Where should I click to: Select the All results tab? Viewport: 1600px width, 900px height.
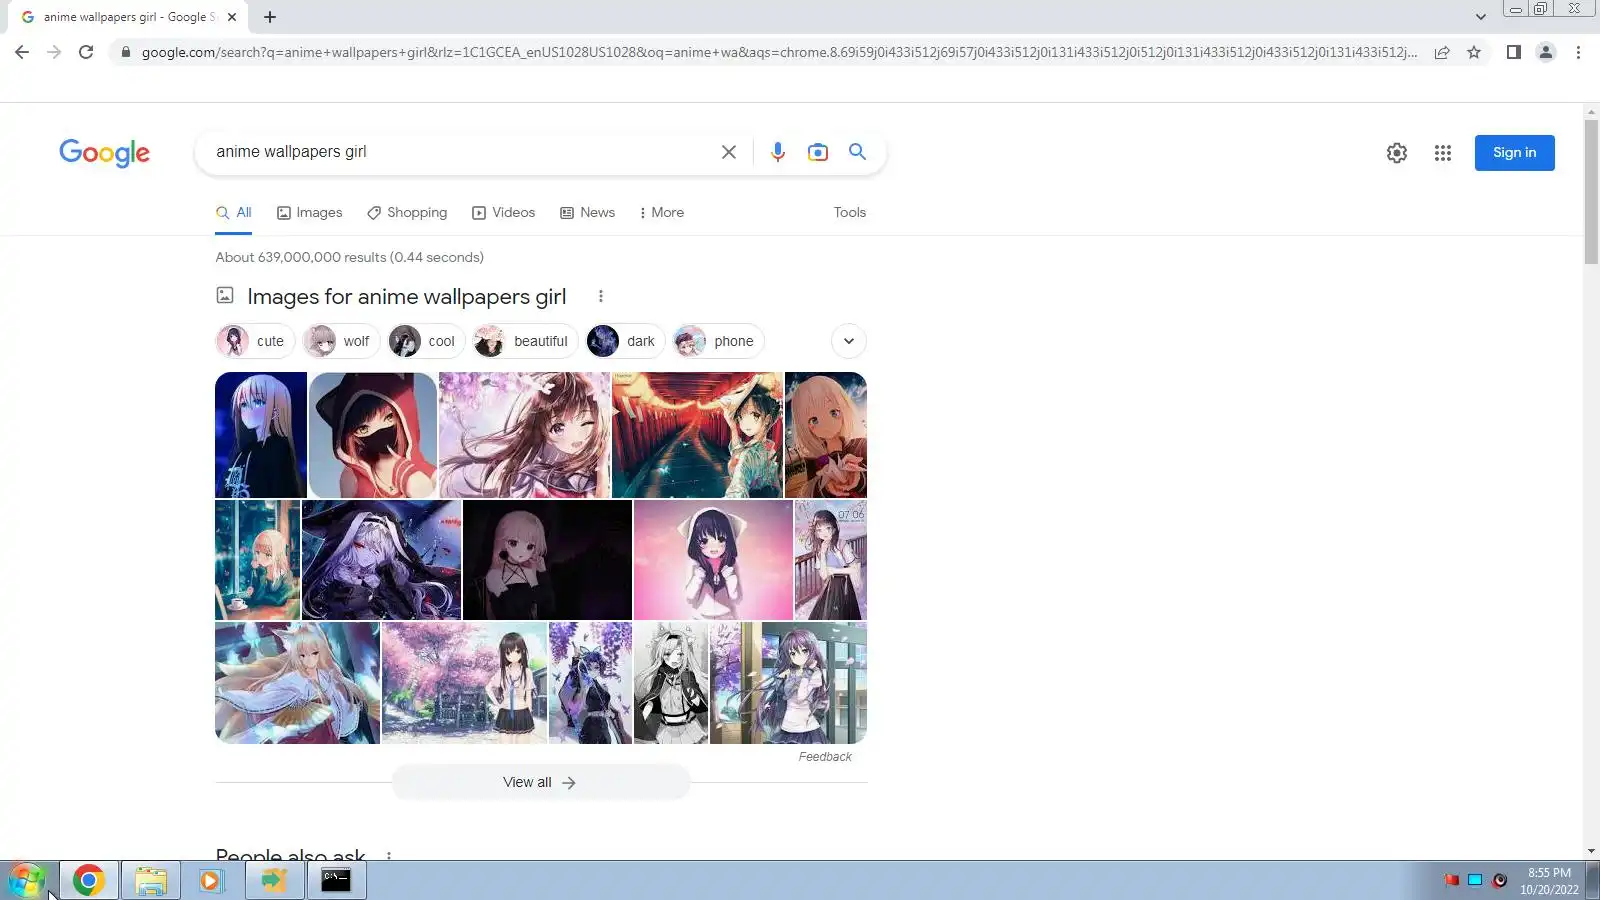[234, 212]
